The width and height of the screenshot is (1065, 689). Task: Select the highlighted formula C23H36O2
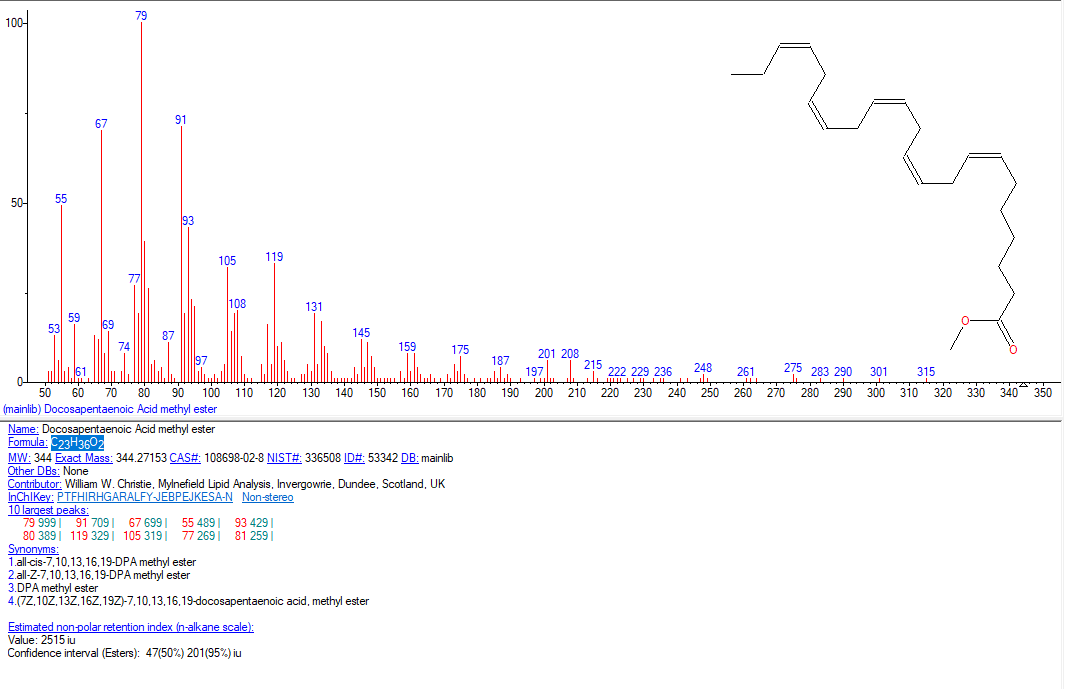(78, 443)
